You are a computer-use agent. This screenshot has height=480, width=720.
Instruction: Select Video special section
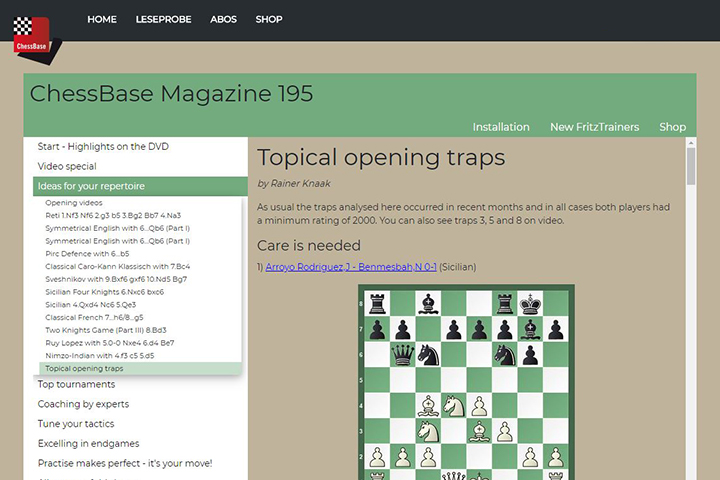coord(67,166)
